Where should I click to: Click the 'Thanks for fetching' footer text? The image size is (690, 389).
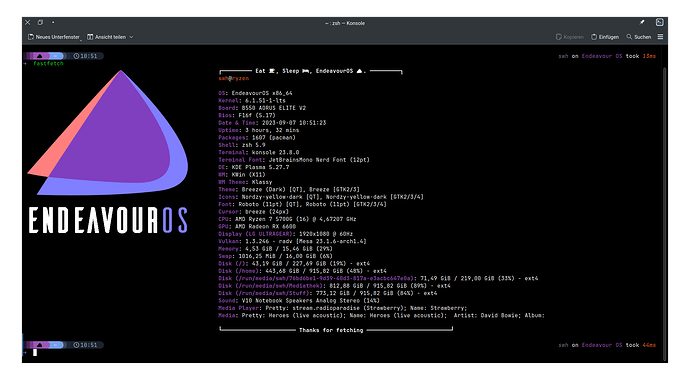coord(331,330)
